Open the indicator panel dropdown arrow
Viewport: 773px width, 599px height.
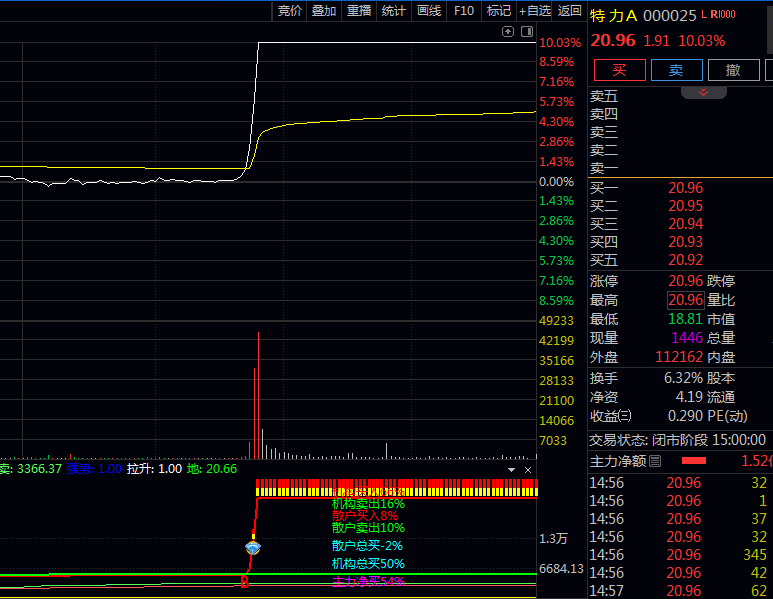pyautogui.click(x=512, y=469)
